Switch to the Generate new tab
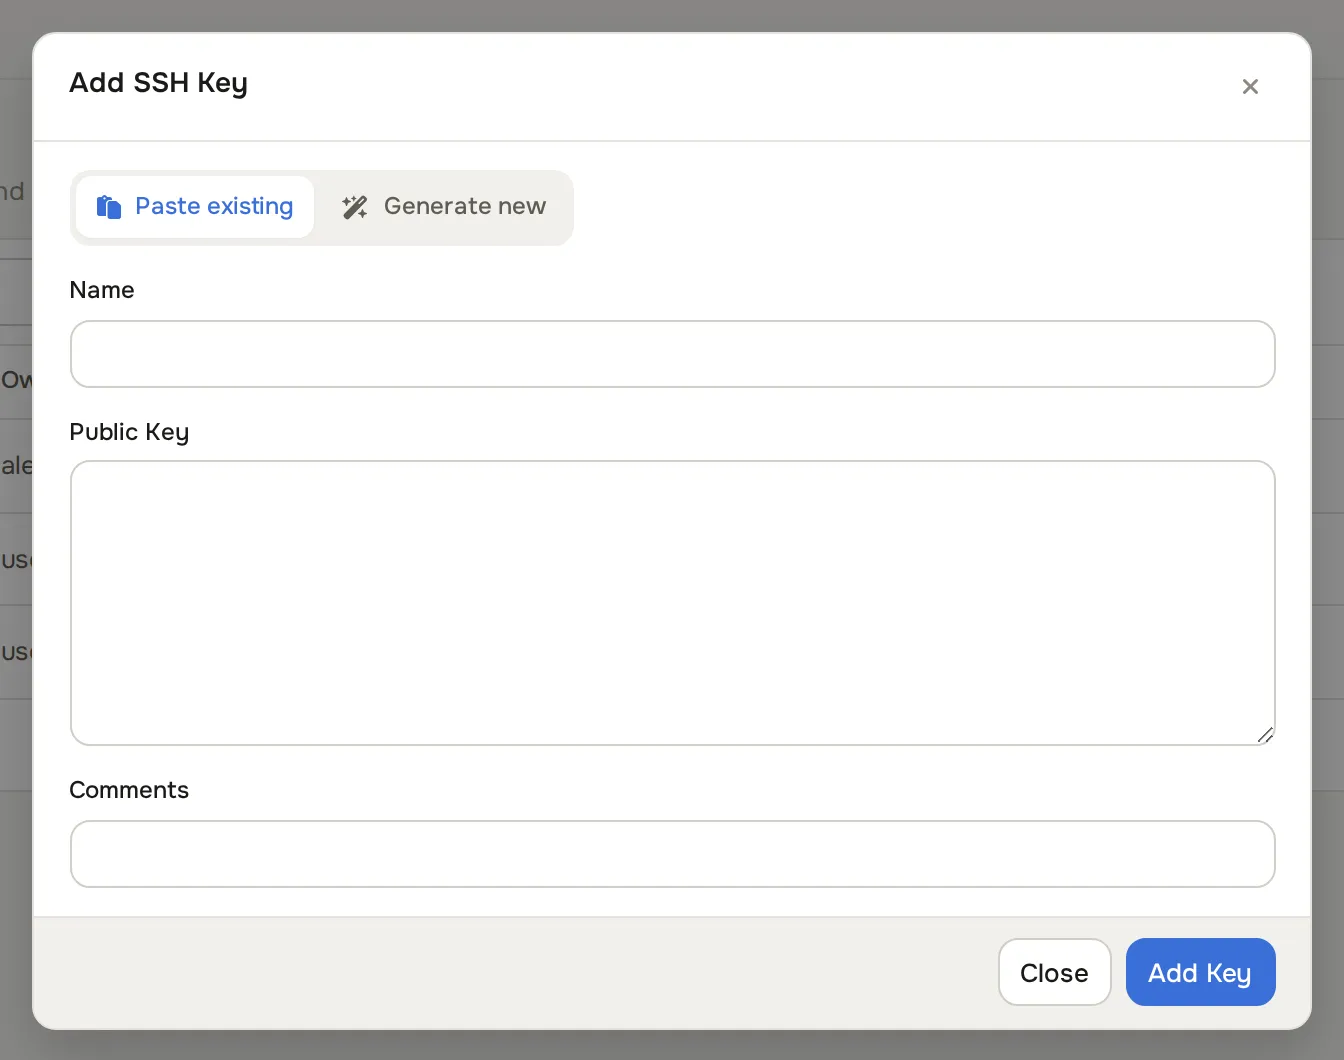This screenshot has width=1344, height=1060. [444, 207]
